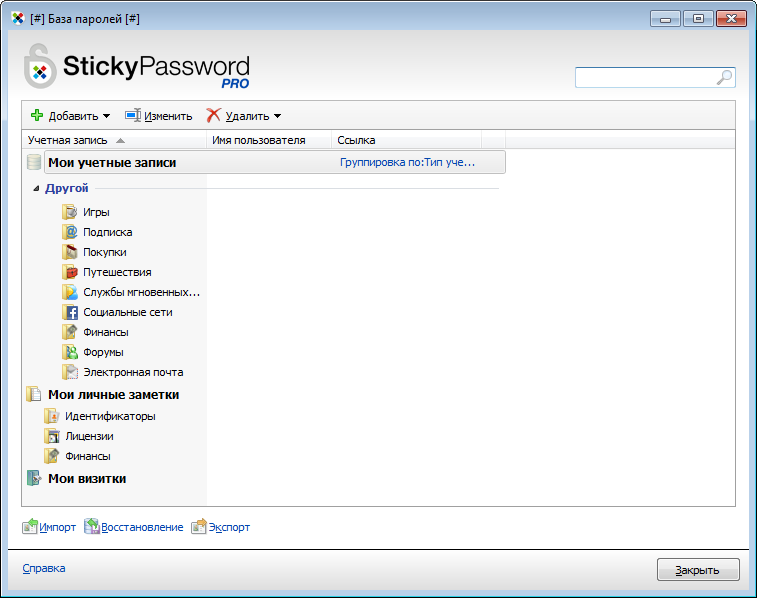Screen dimensions: 757x598
Task: Select Финансы label under Мои личные заметки
Action: pos(88,456)
